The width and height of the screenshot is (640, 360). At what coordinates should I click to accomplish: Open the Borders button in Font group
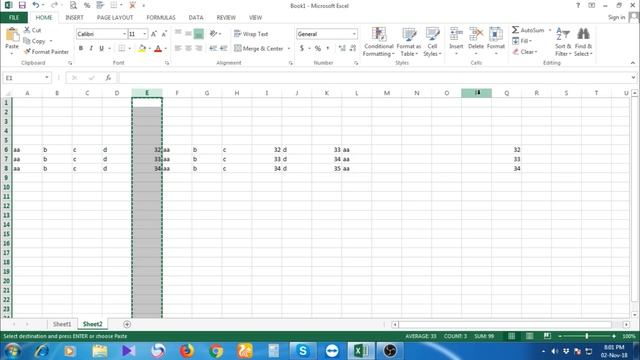pyautogui.click(x=122, y=49)
